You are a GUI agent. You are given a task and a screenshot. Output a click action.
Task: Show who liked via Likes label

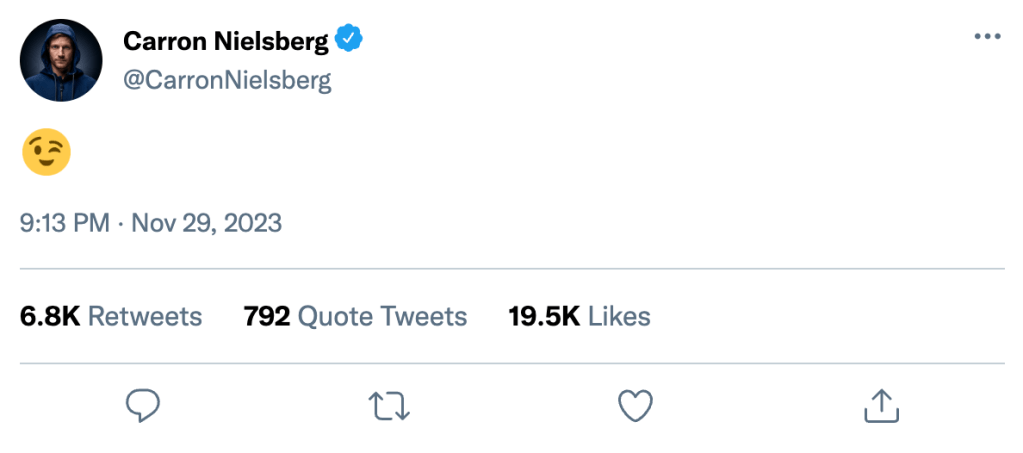[619, 317]
